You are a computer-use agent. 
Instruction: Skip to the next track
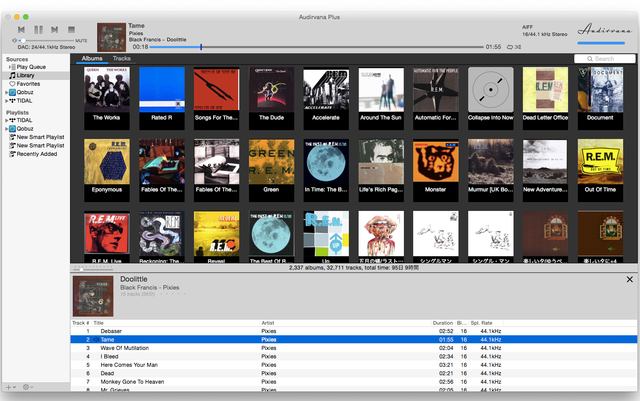click(54, 30)
